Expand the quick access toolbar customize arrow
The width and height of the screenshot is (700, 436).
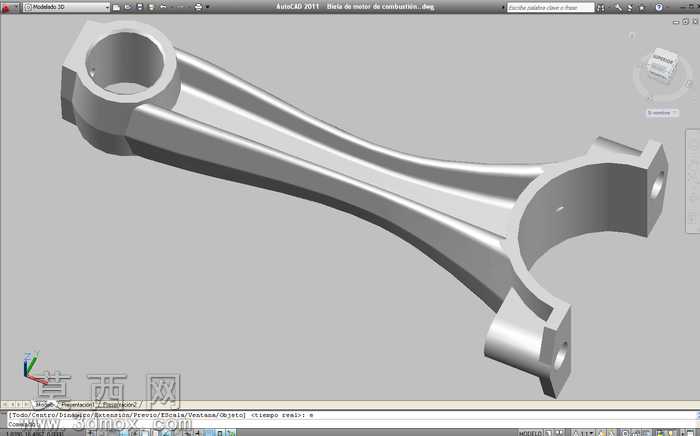[x=208, y=7]
